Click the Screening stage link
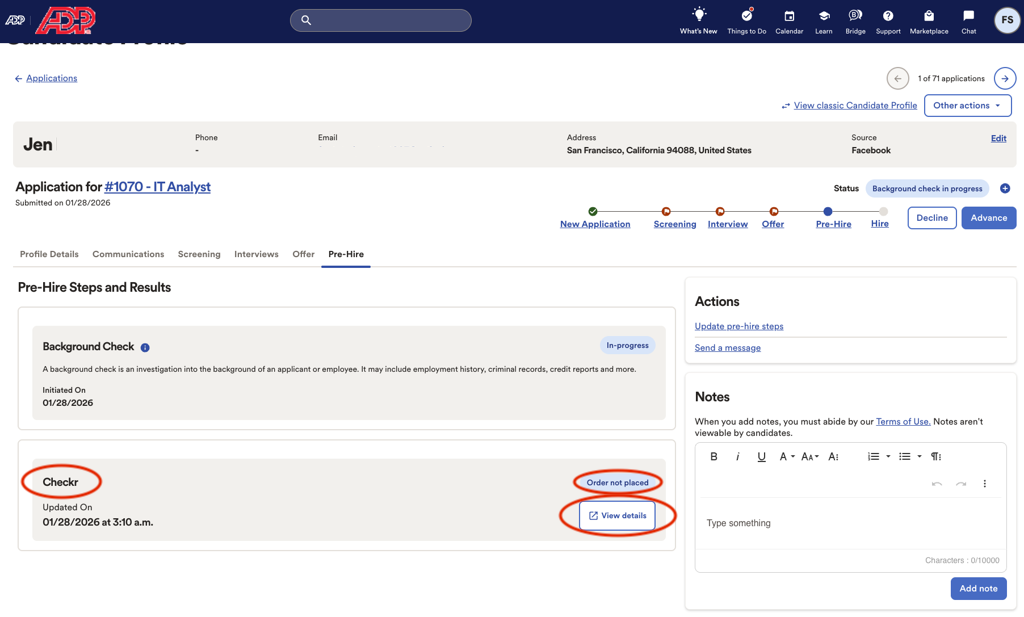1024x617 pixels. coord(675,224)
